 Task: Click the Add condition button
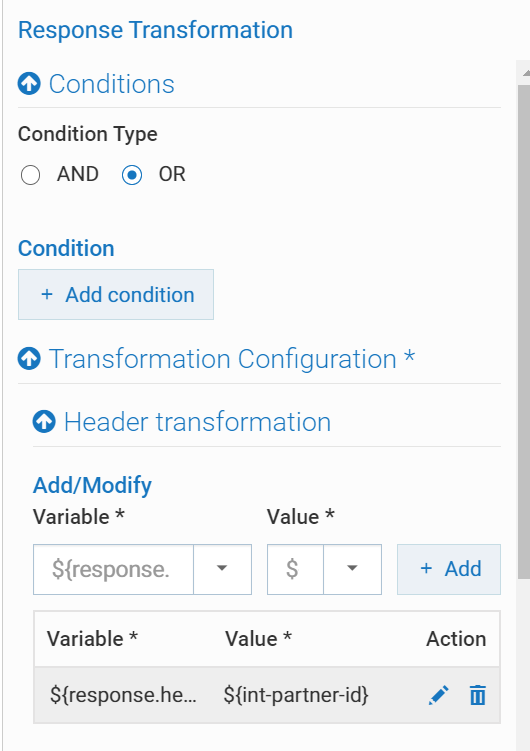pyautogui.click(x=116, y=295)
